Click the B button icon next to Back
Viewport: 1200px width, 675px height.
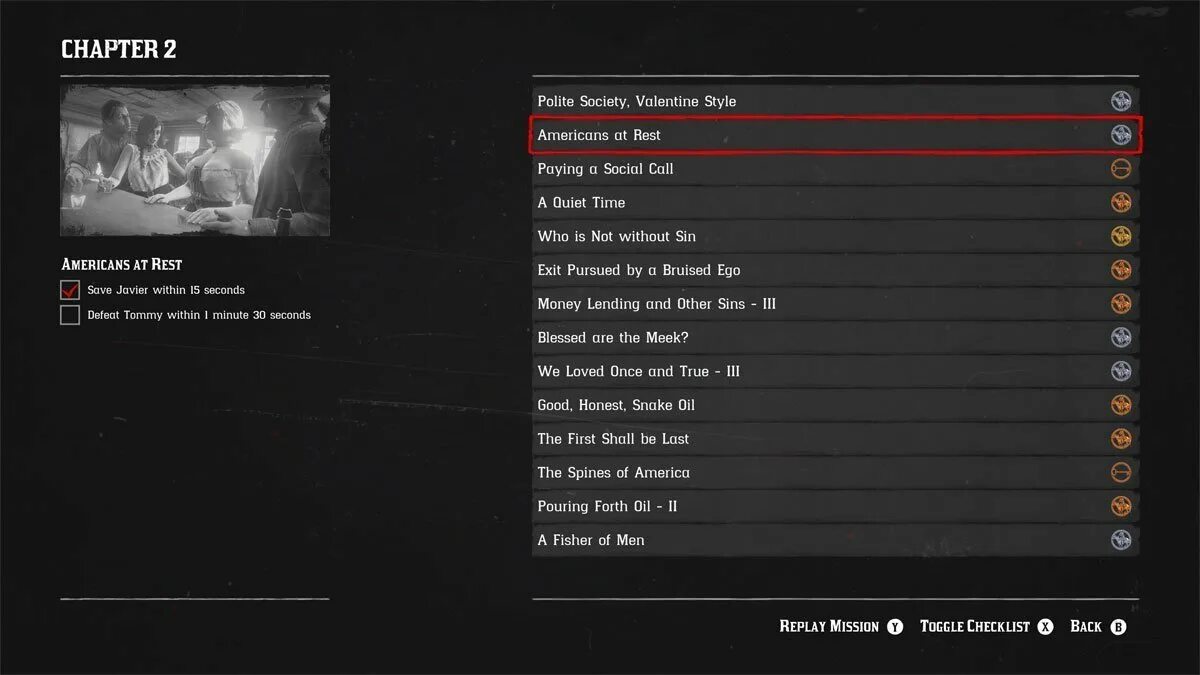point(1118,627)
